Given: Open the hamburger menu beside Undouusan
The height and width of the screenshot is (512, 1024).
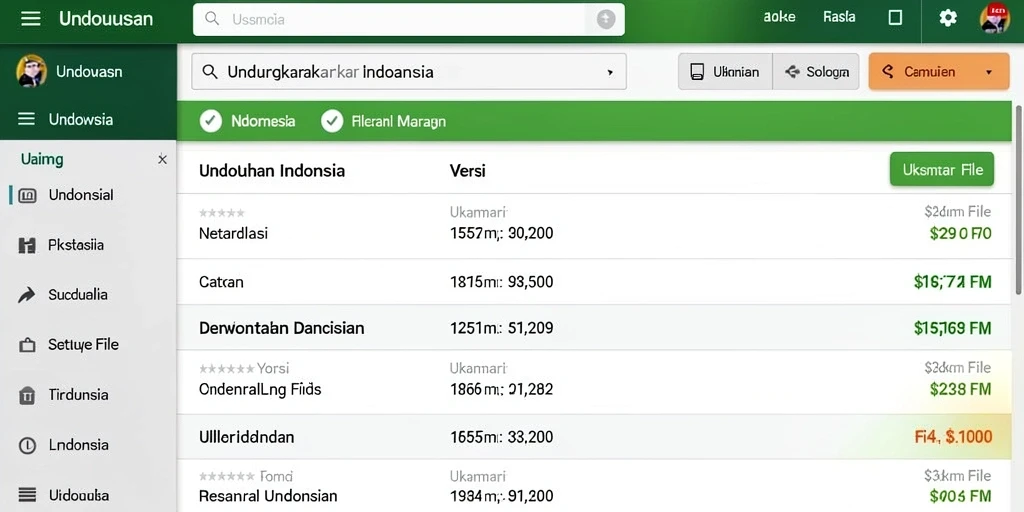Looking at the screenshot, I should (x=31, y=18).
